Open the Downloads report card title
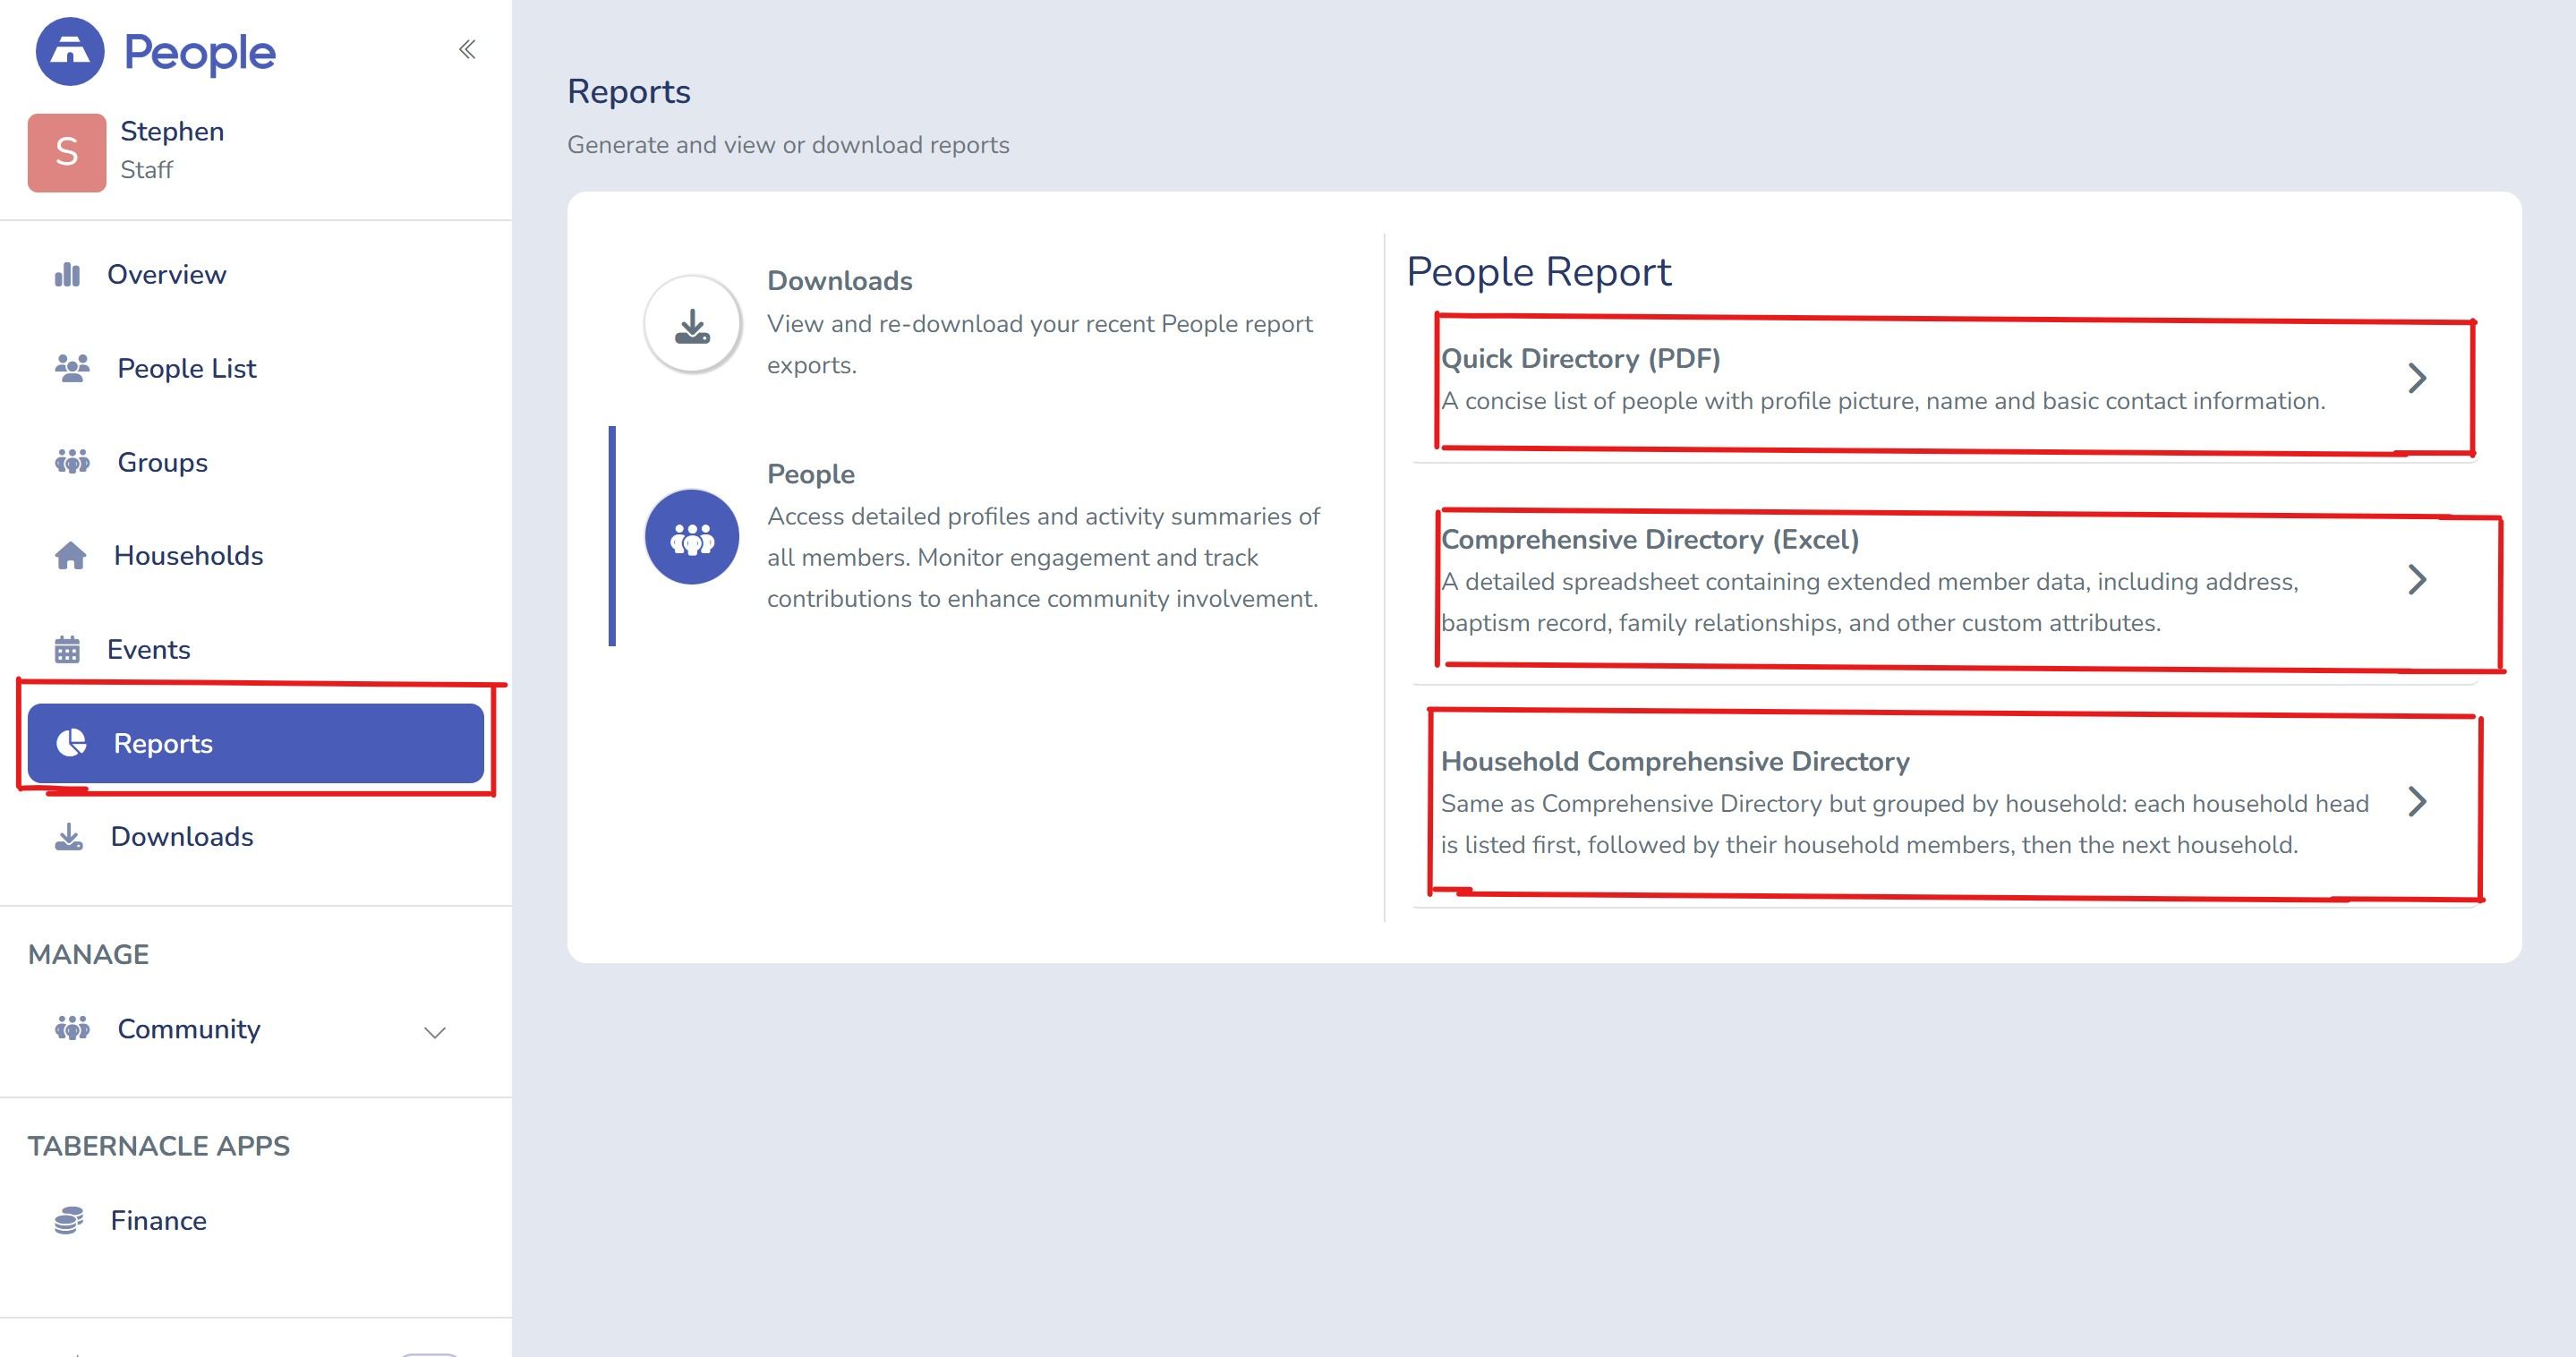 click(840, 281)
